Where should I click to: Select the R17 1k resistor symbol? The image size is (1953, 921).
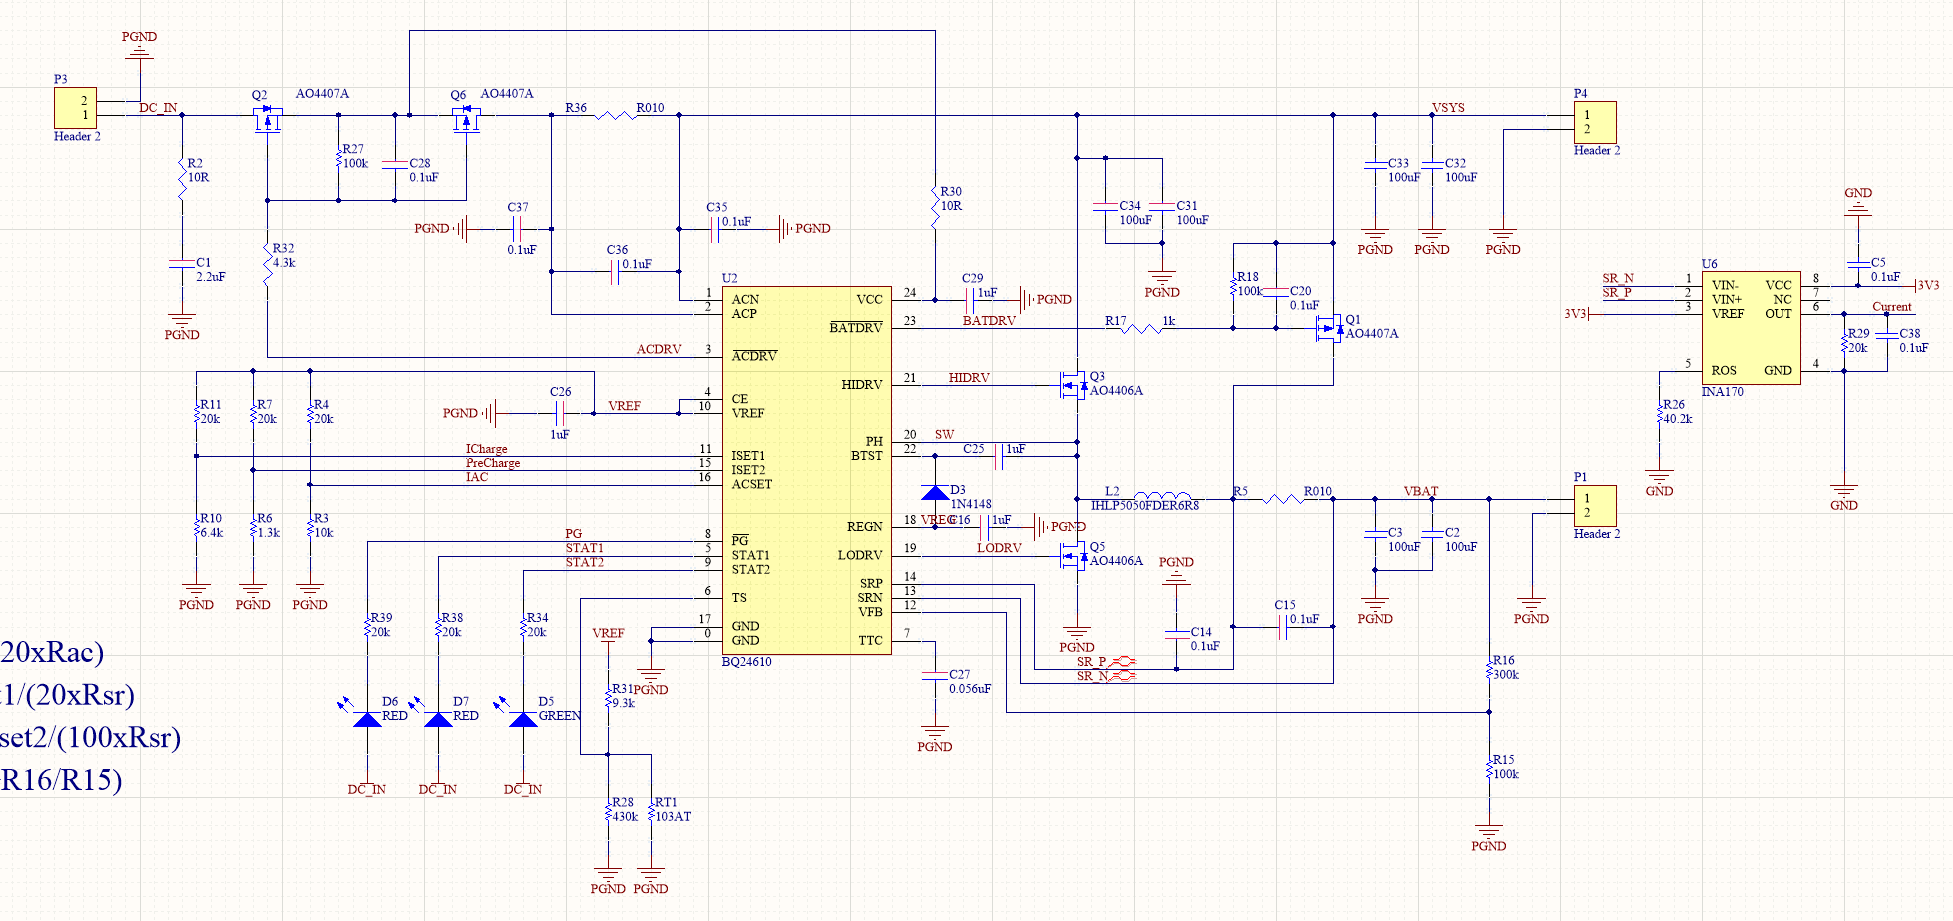pyautogui.click(x=1141, y=327)
